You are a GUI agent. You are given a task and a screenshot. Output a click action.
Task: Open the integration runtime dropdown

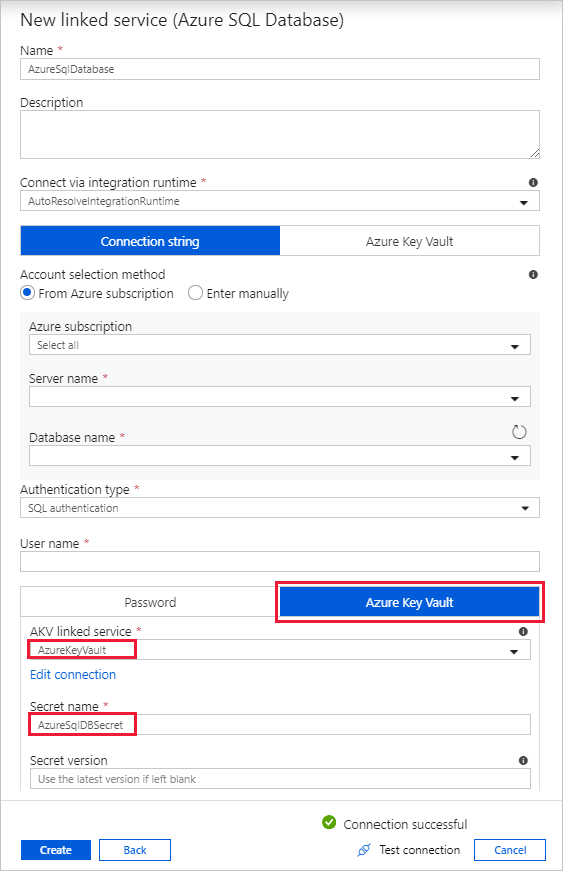tap(280, 201)
